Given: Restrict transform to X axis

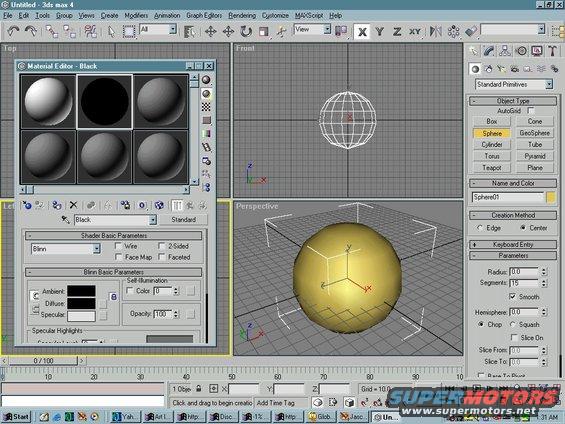Looking at the screenshot, I should (362, 32).
